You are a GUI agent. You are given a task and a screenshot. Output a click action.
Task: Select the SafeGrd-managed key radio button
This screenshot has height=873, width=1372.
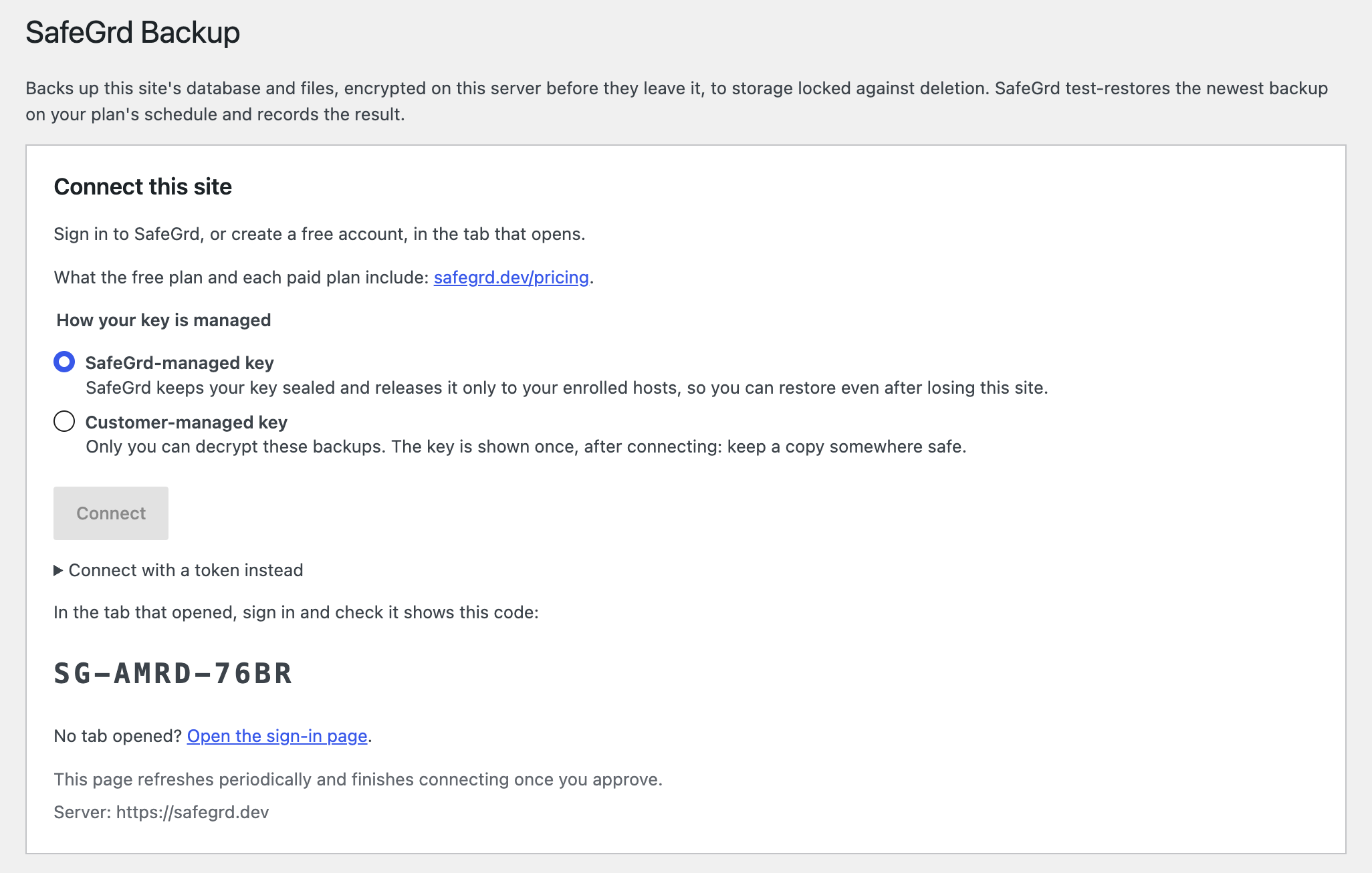point(64,362)
